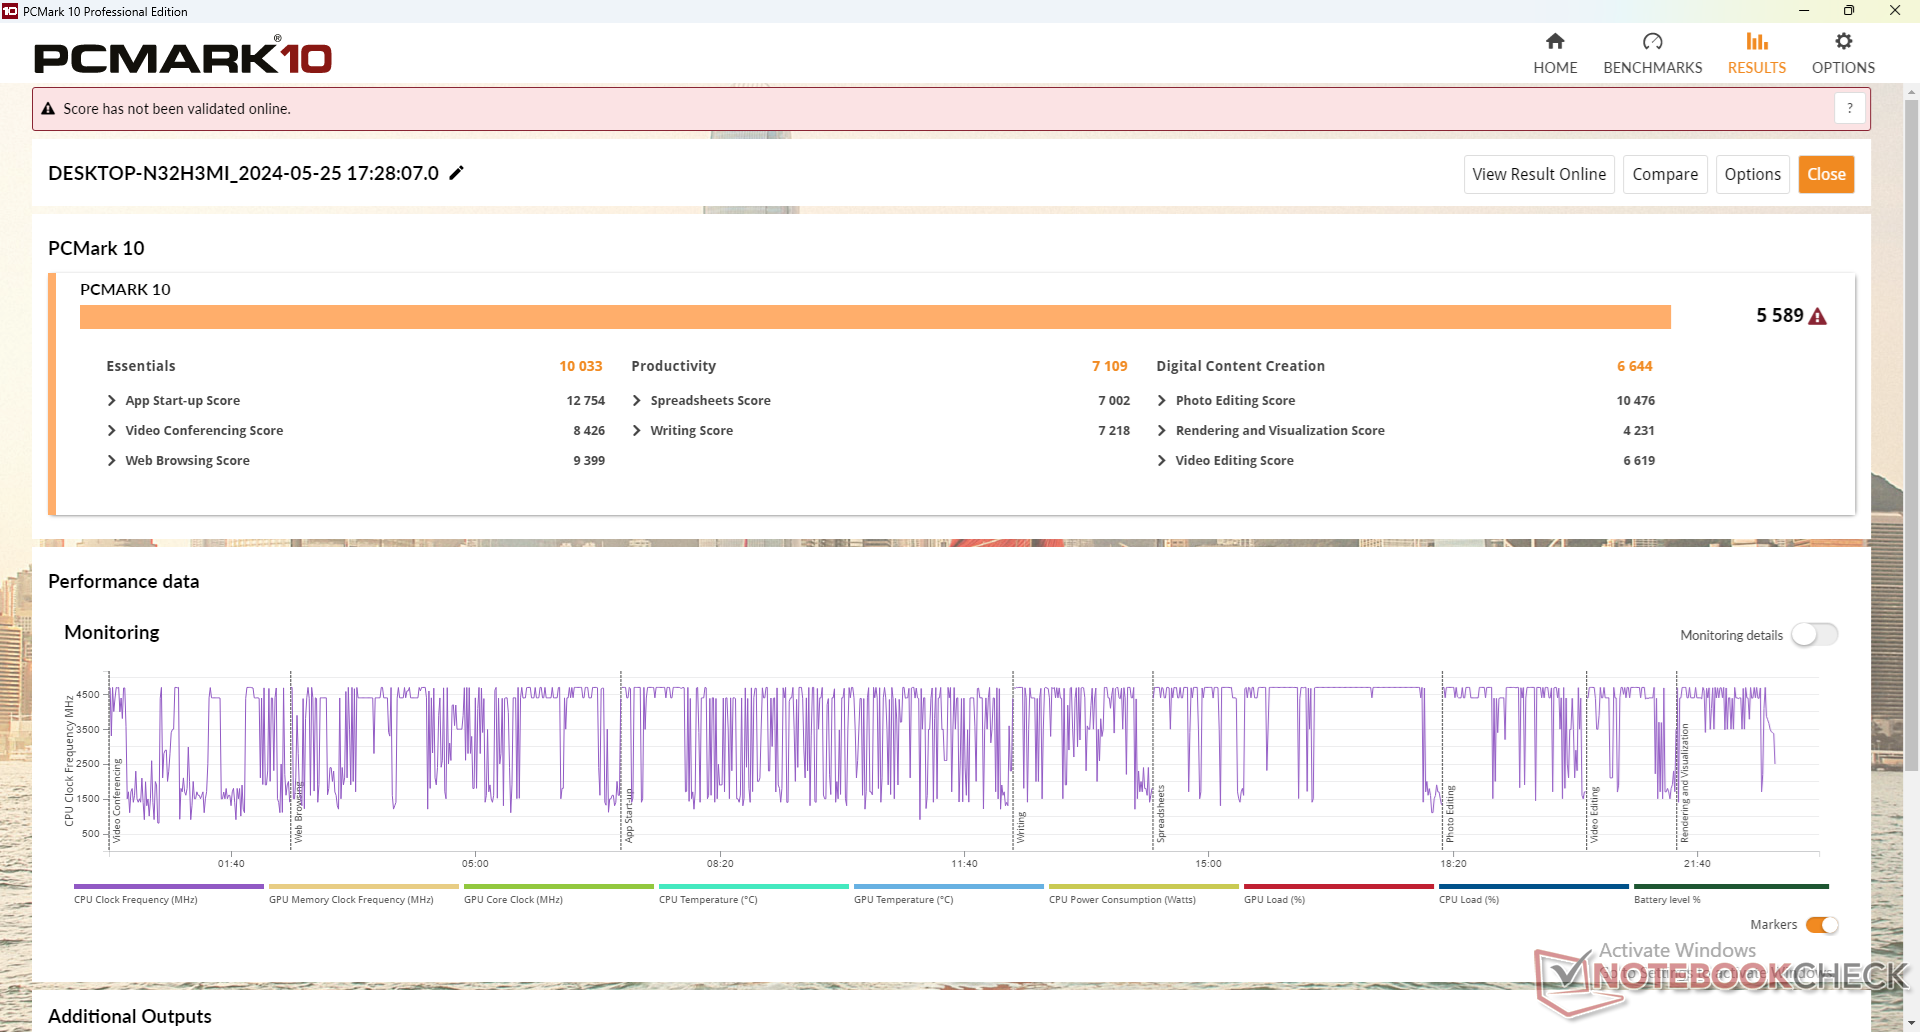Click the Productivity score 7 109

[1110, 366]
